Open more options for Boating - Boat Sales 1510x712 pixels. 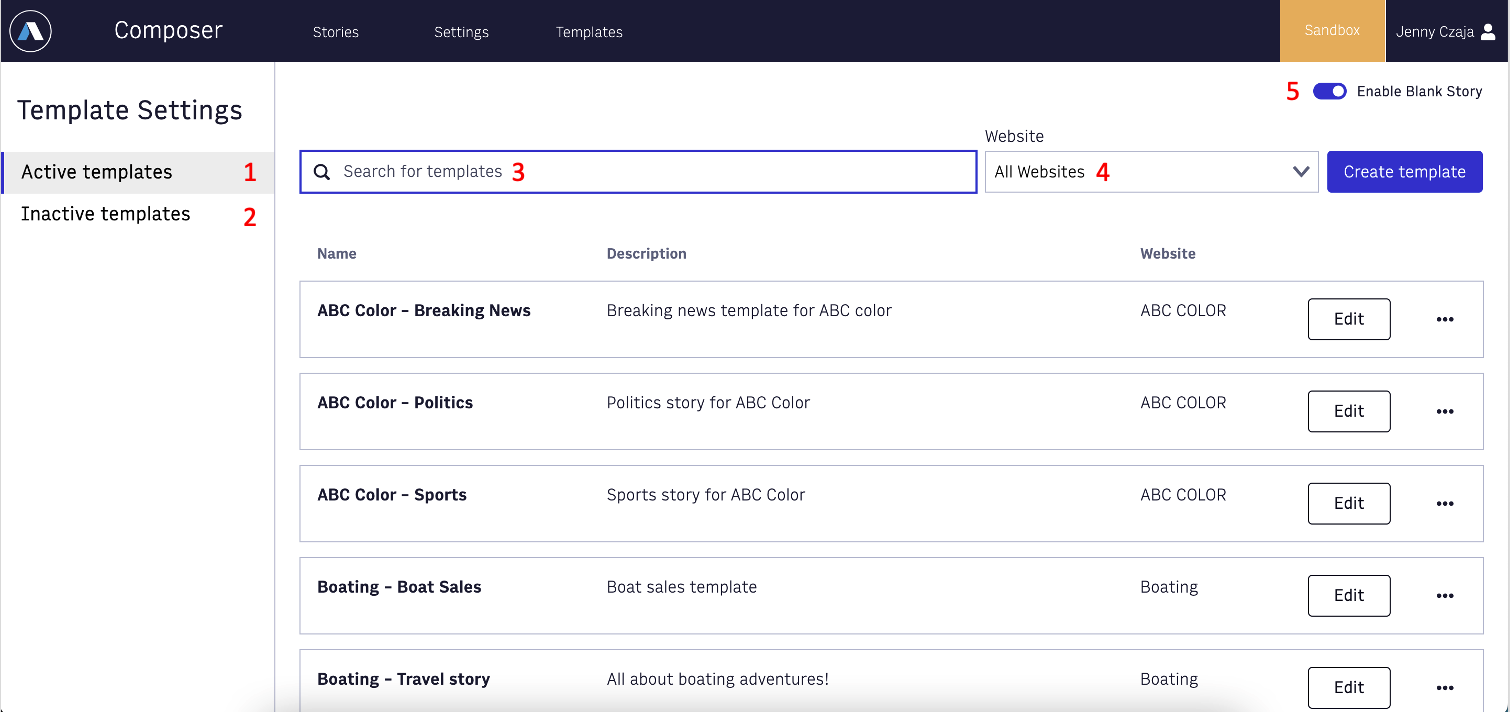[x=1445, y=595]
